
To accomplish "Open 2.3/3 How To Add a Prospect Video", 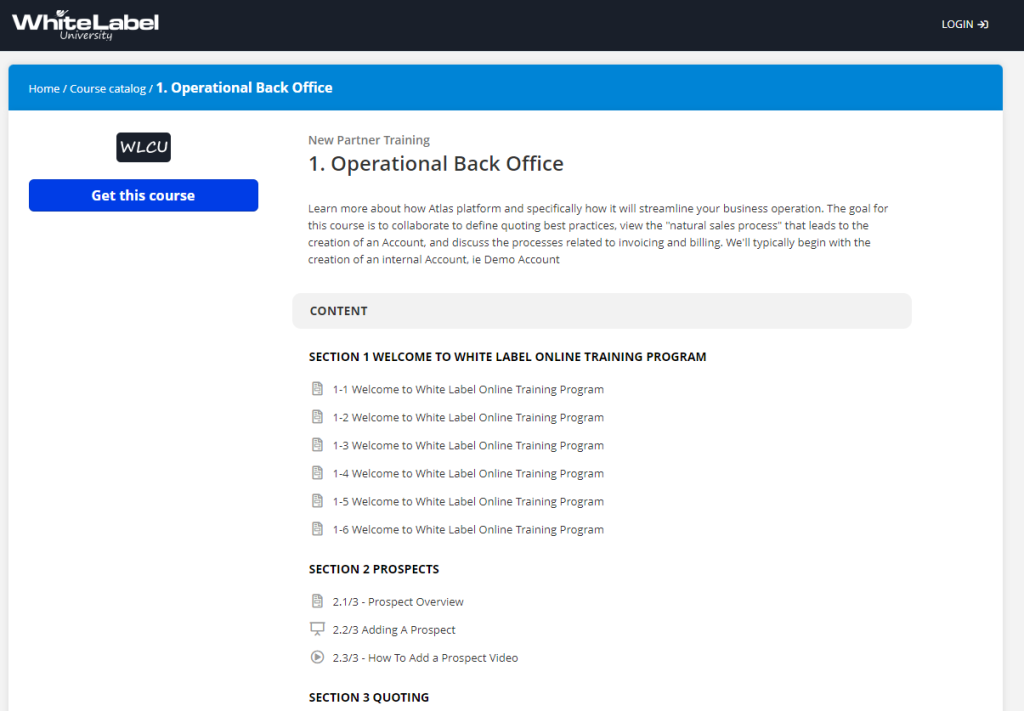I will [x=425, y=658].
